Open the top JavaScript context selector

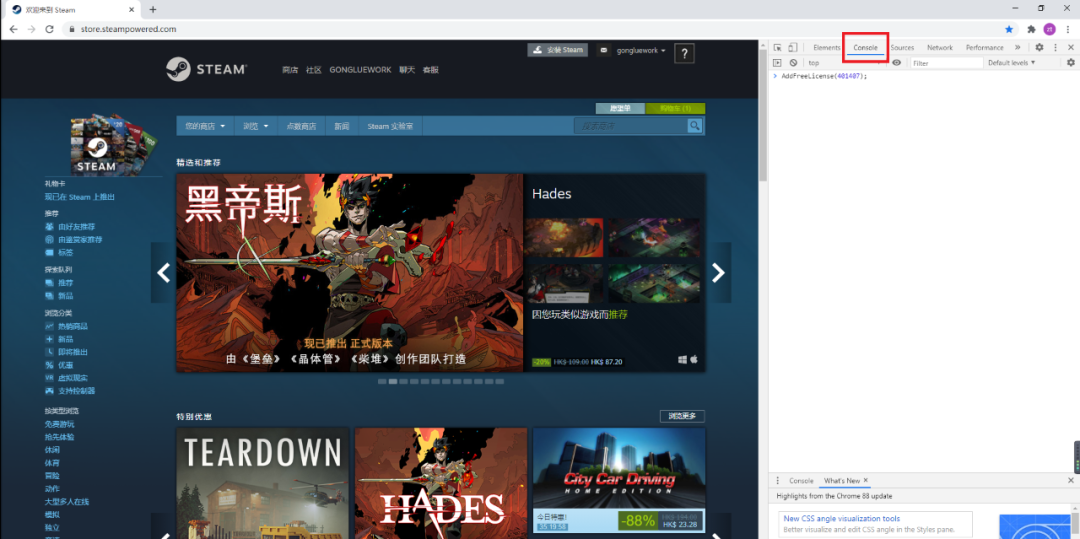pos(840,63)
